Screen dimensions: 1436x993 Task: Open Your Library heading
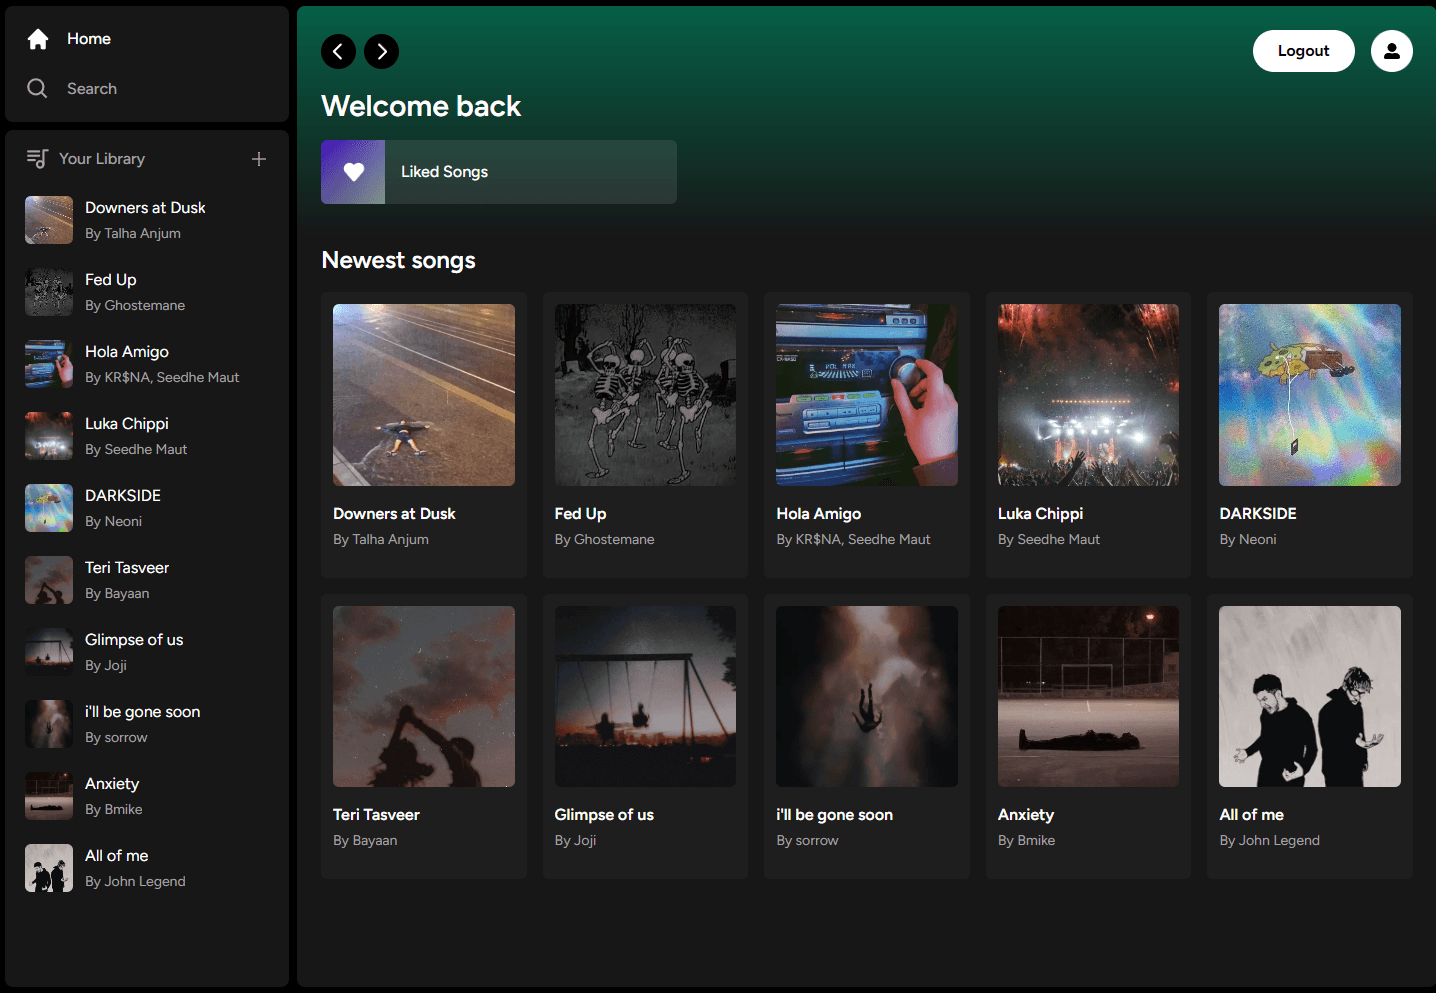pos(102,159)
